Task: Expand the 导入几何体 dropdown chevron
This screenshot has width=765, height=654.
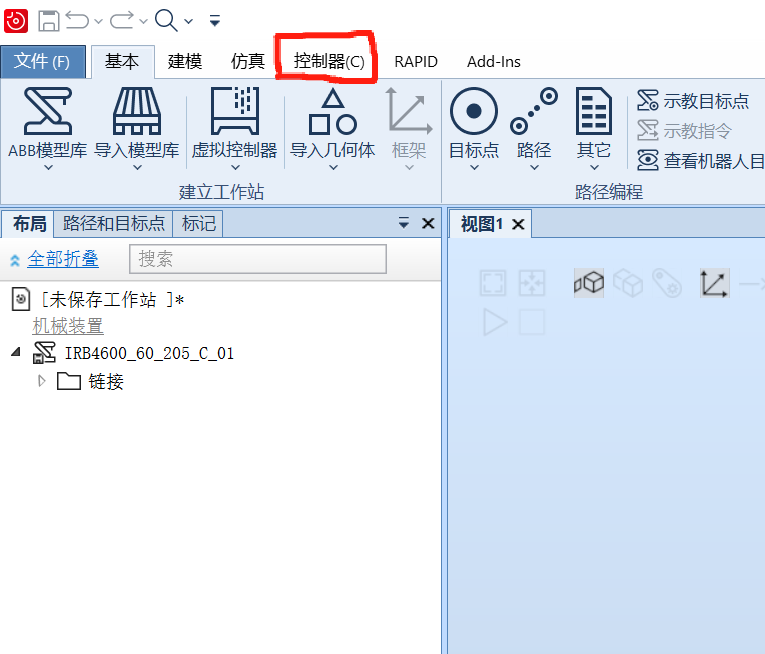Action: (333, 167)
